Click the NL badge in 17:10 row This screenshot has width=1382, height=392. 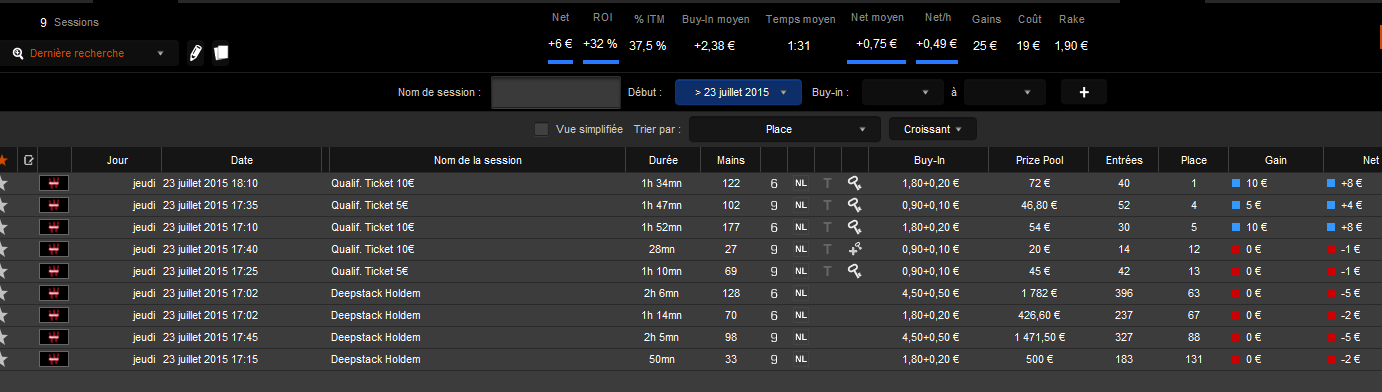(x=801, y=227)
